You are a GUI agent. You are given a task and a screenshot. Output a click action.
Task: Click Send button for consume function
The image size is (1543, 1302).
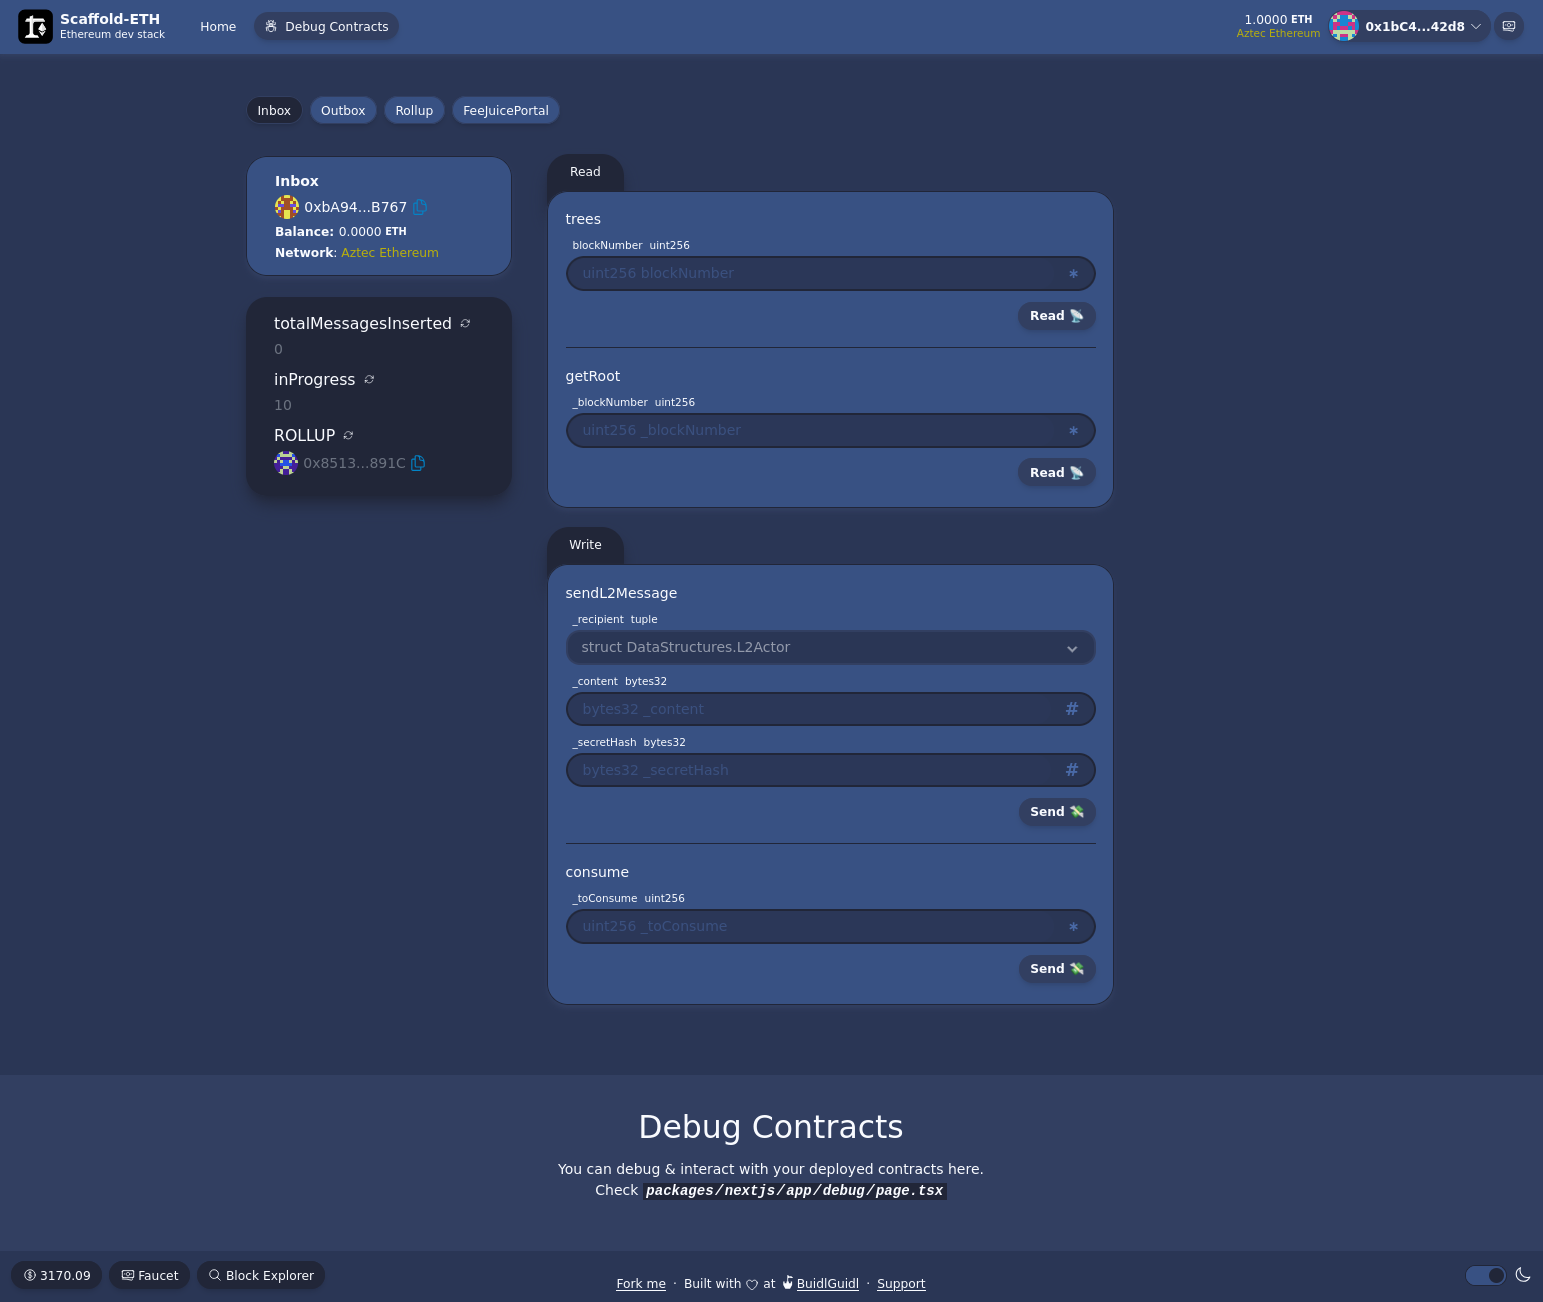click(x=1057, y=969)
